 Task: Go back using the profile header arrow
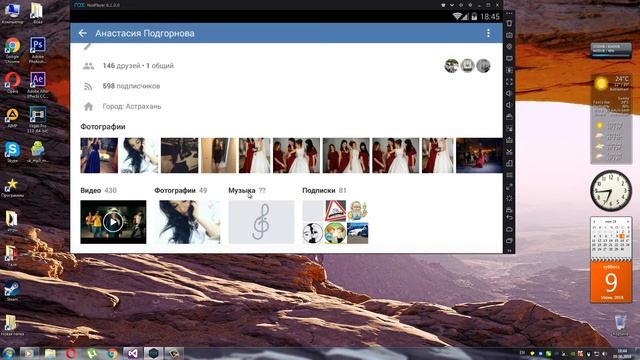(x=83, y=33)
